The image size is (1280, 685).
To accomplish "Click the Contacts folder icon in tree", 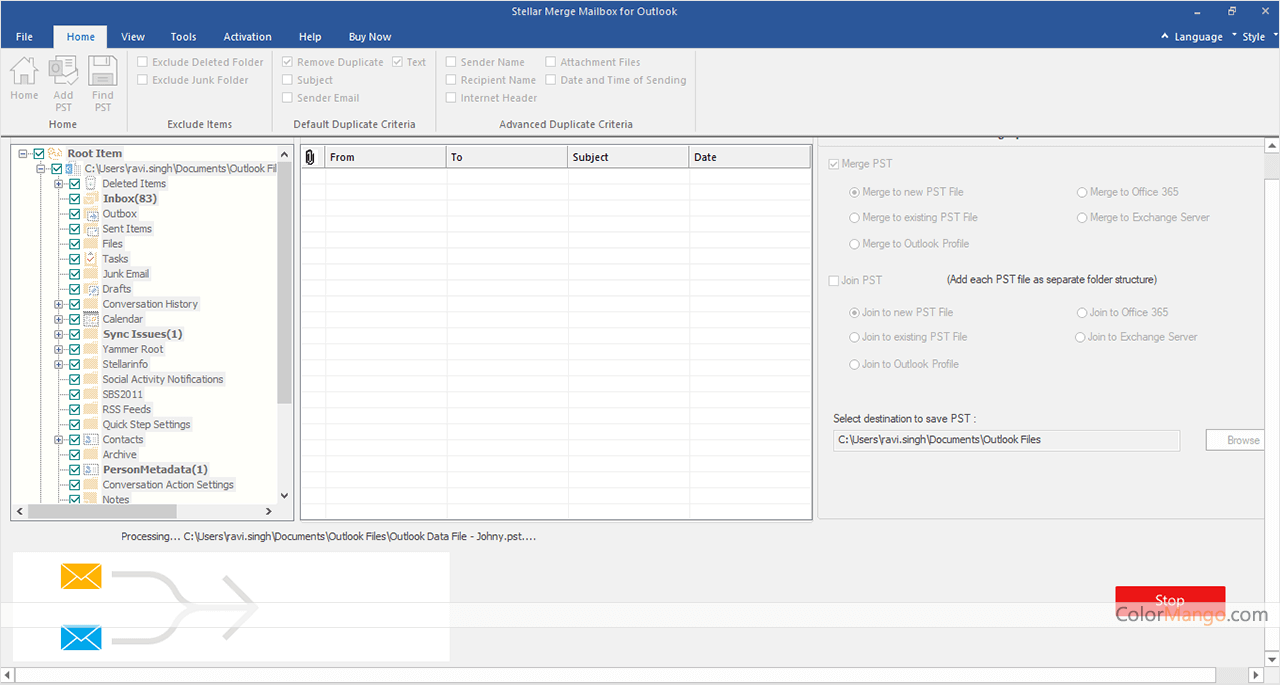I will 91,439.
